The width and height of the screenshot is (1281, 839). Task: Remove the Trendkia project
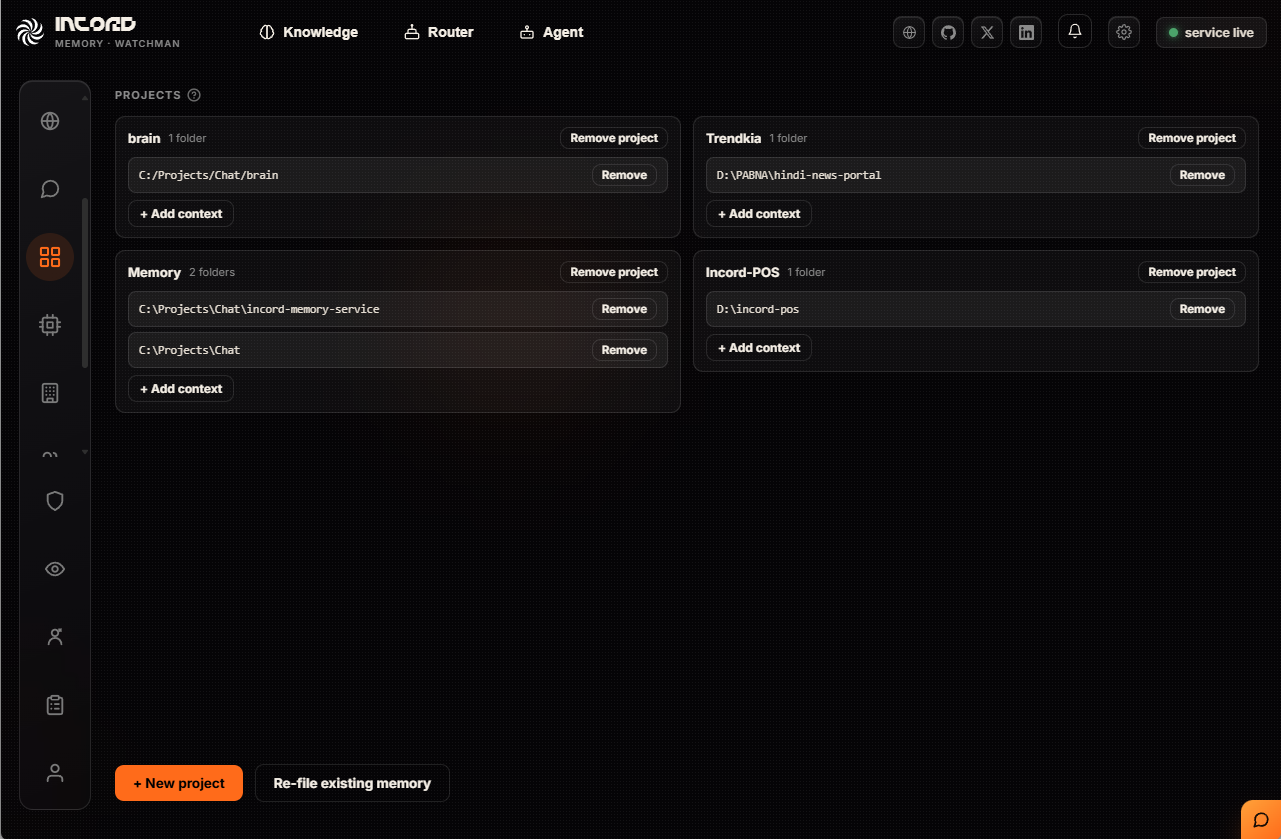tap(1192, 138)
